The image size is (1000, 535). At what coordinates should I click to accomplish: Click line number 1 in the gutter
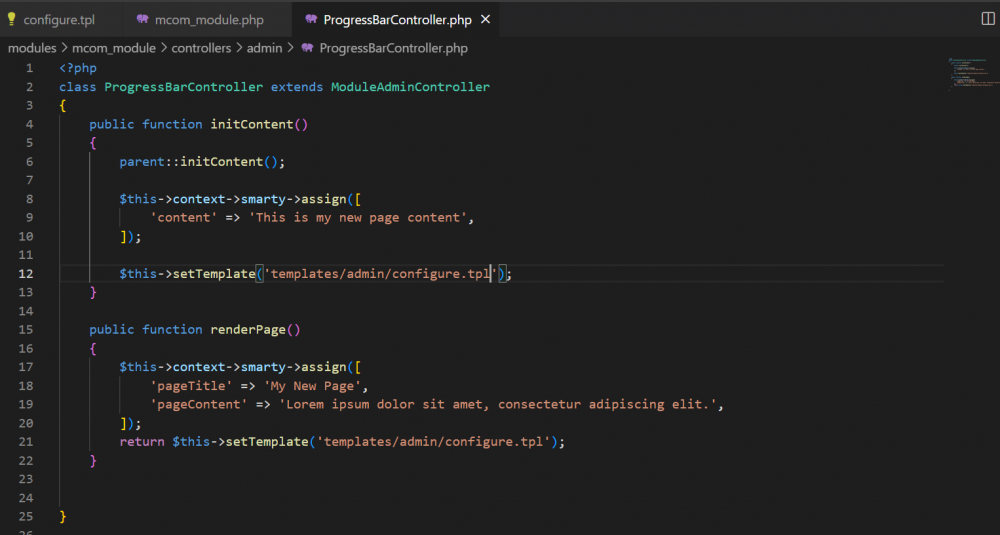(29, 68)
